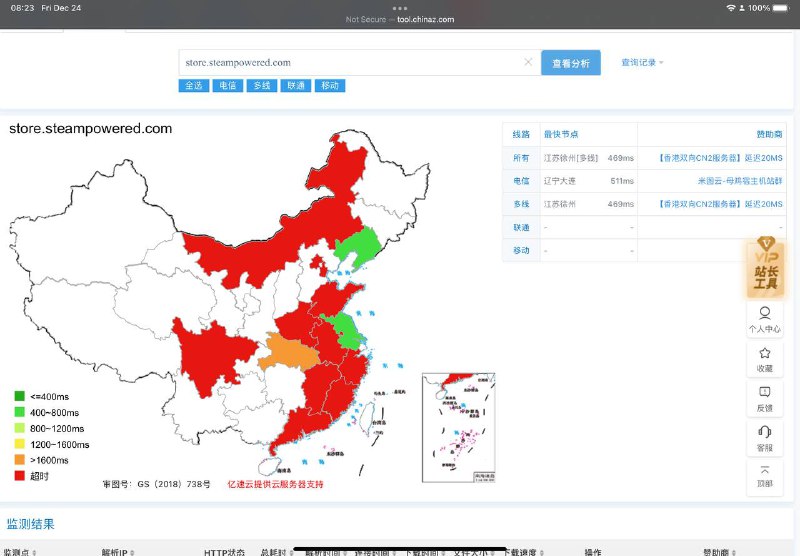Image resolution: width=800 pixels, height=556 pixels.
Task: Click the red Sichuan province on the map
Action: (x=212, y=355)
